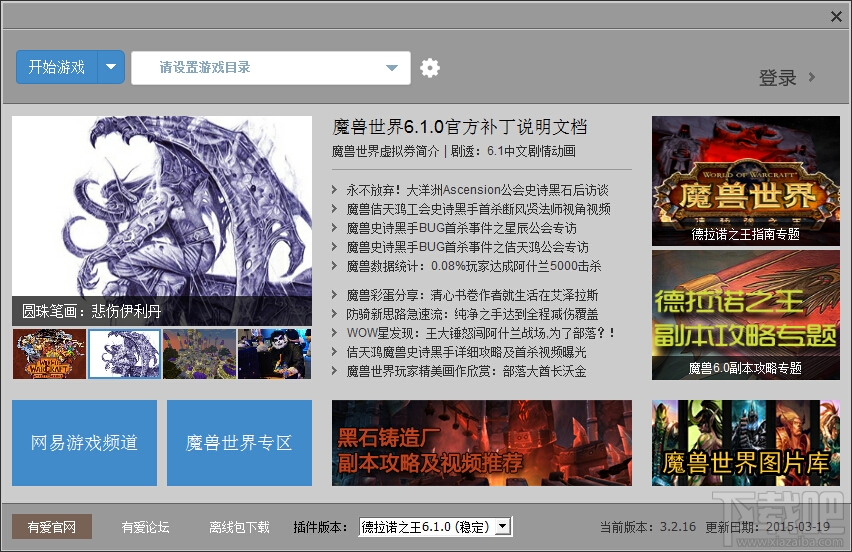852x552 pixels.
Task: Open the 请设置游戏目录 game directory dropdown
Action: pyautogui.click(x=271, y=68)
